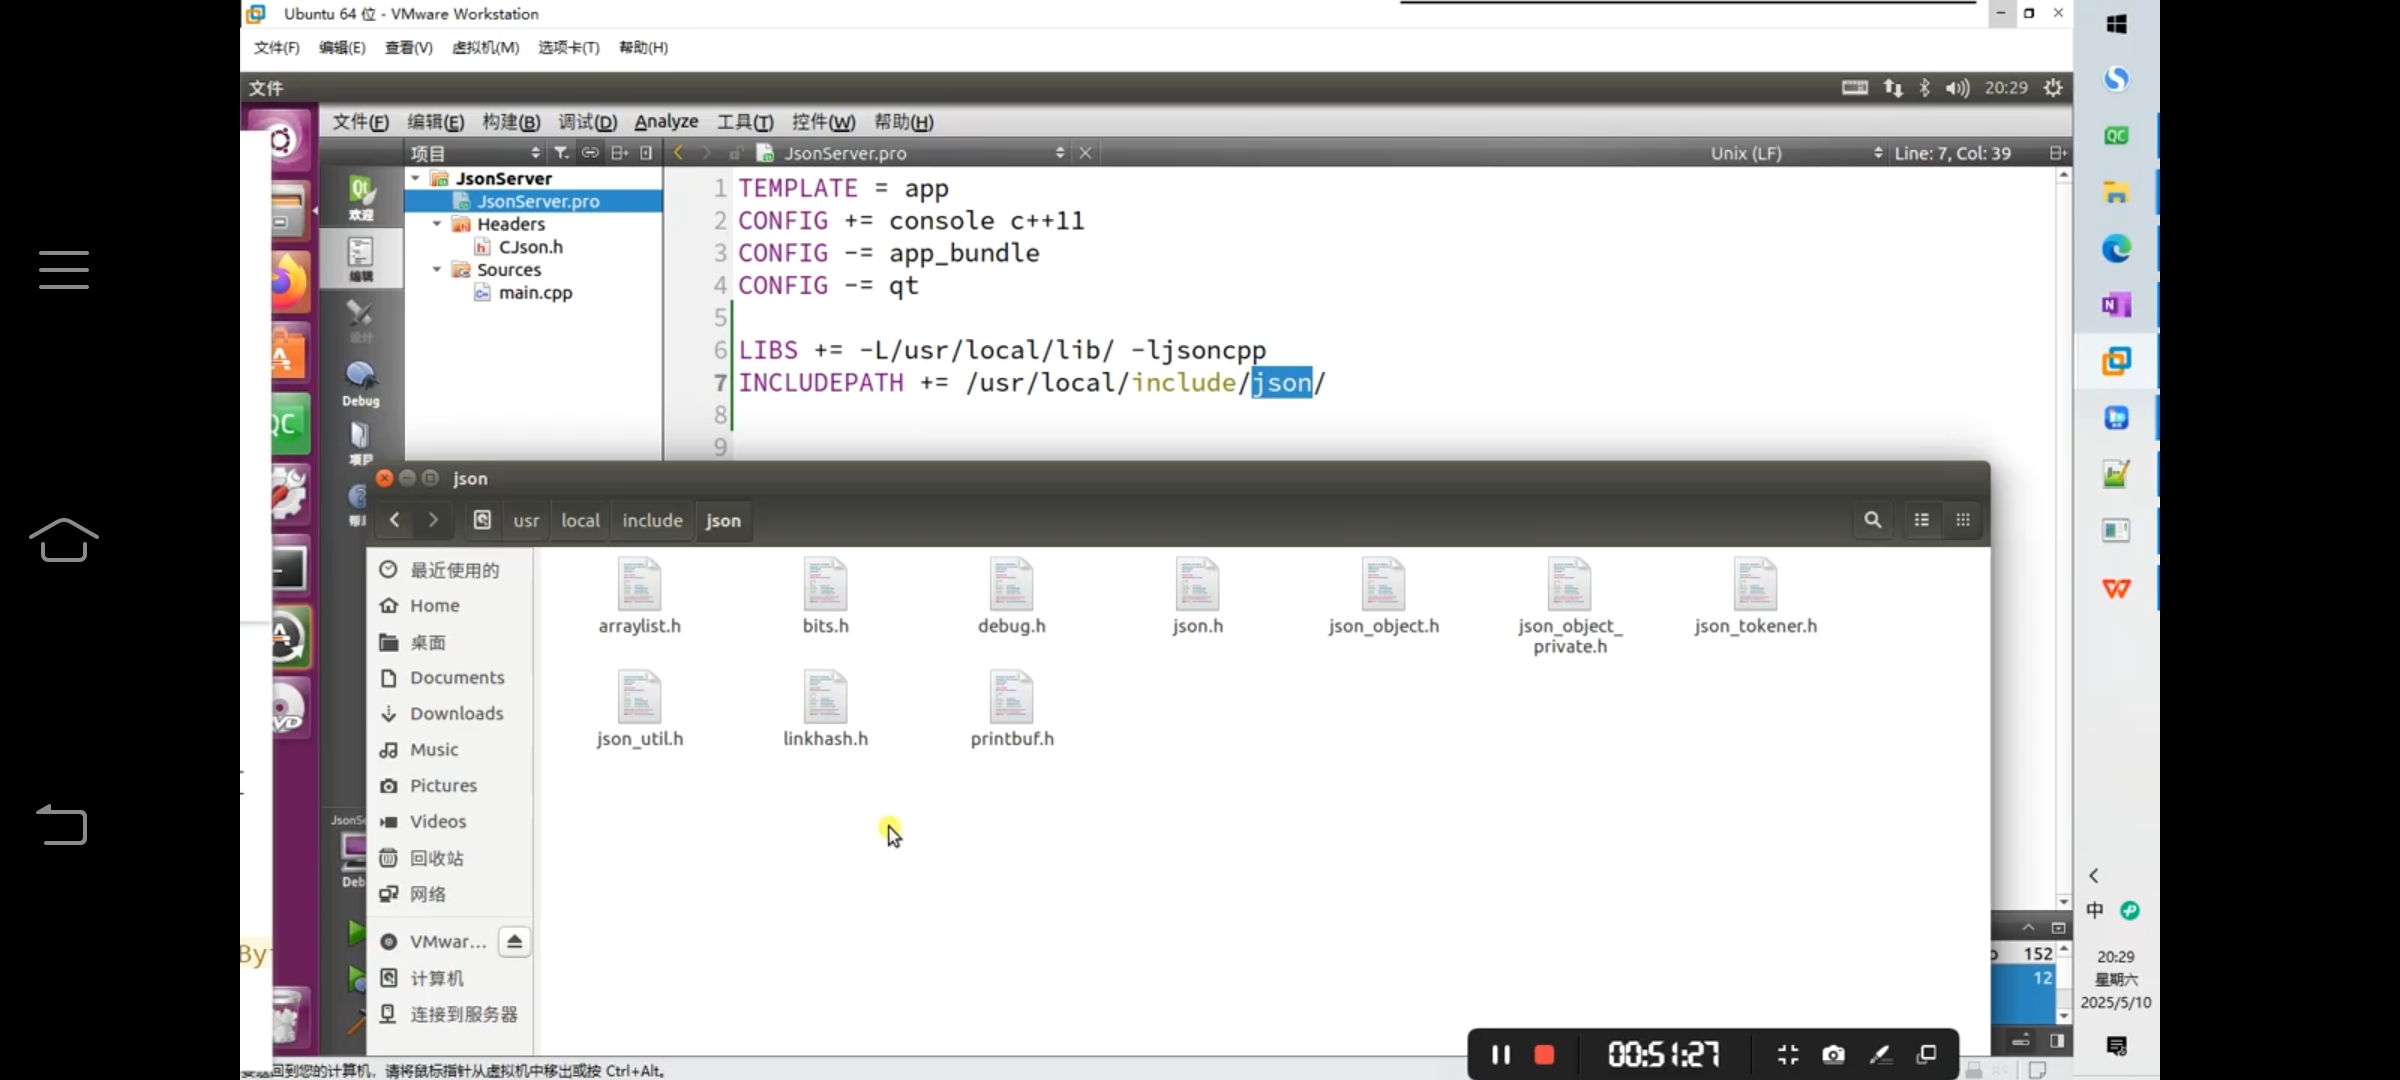Open Debug mode in Qt Creator sidebar

(360, 384)
